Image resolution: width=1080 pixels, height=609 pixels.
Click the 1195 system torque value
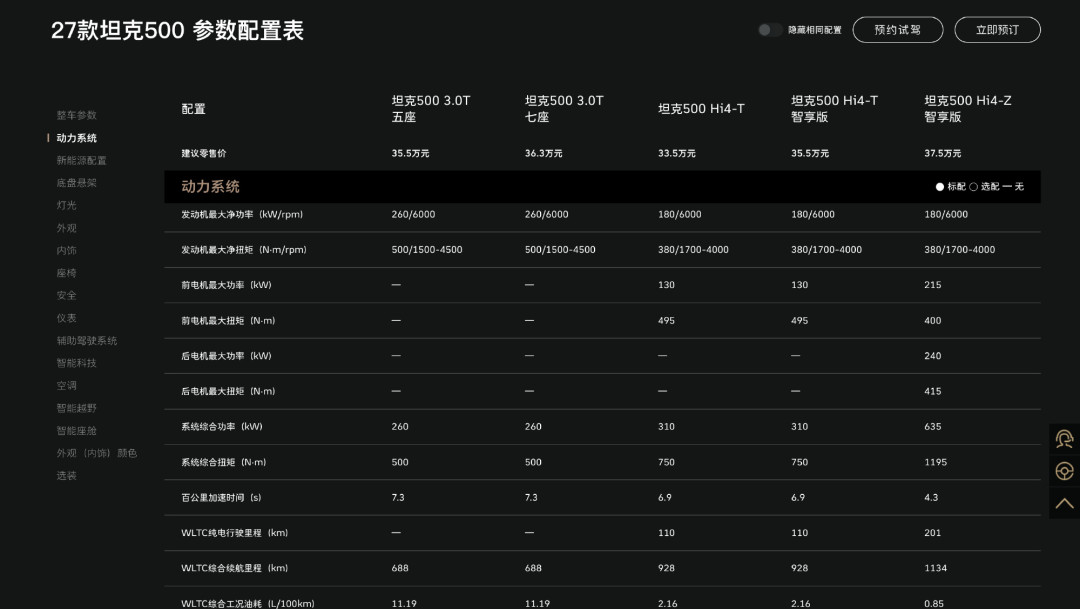pyautogui.click(x=935, y=462)
